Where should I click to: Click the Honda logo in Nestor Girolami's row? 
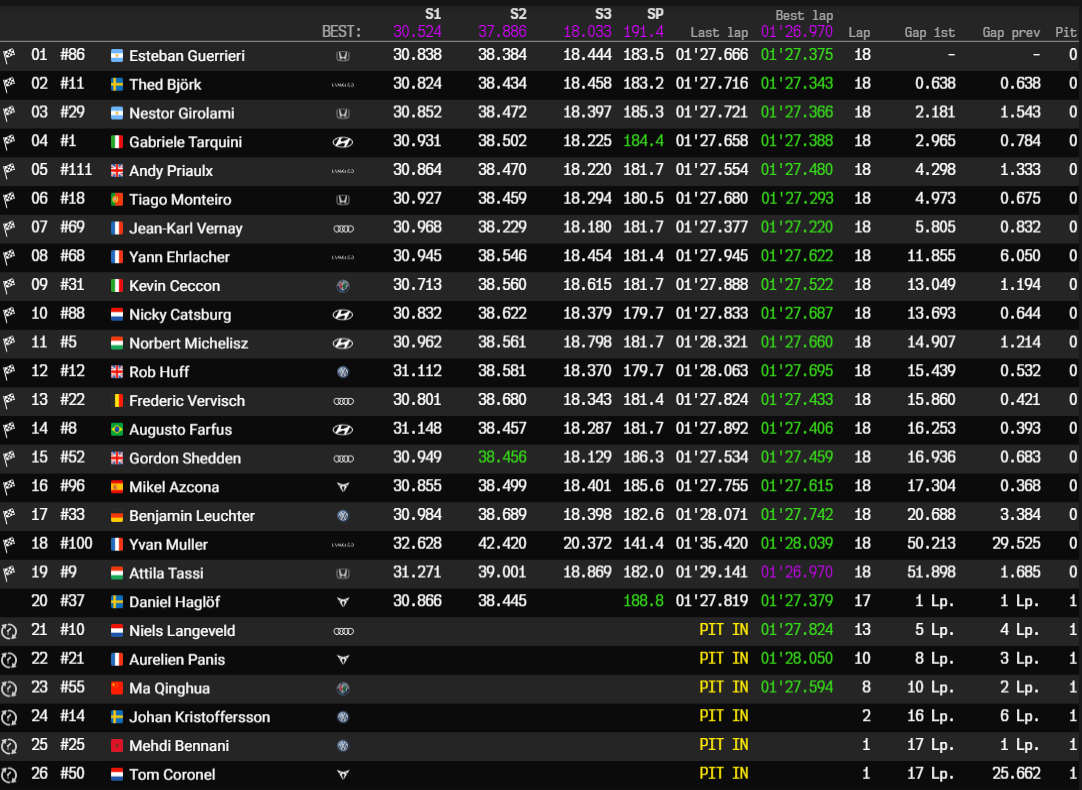pyautogui.click(x=342, y=114)
